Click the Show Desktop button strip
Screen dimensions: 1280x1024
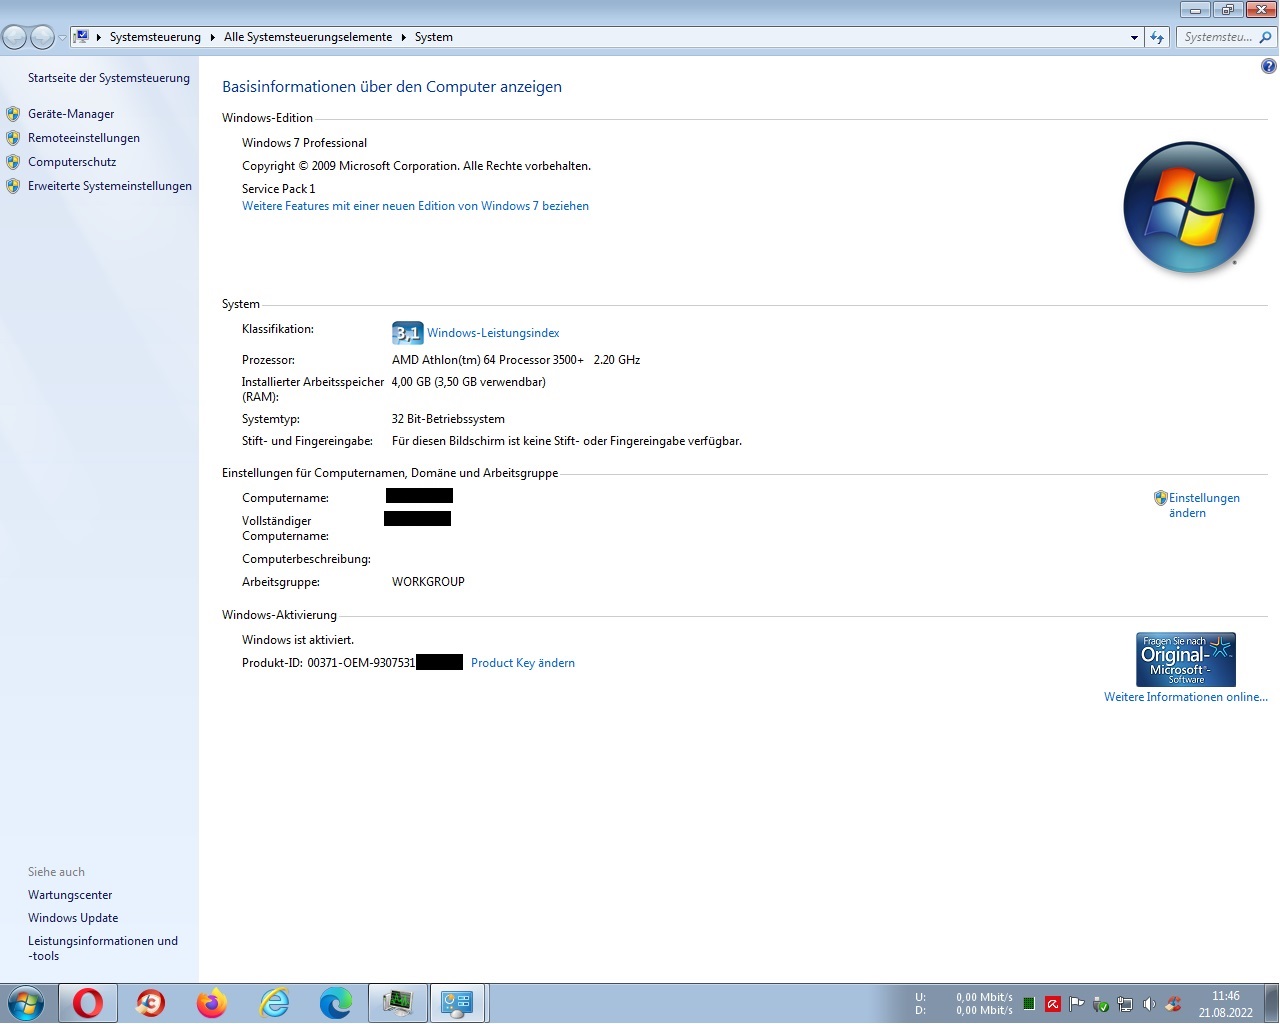(x=1271, y=1003)
